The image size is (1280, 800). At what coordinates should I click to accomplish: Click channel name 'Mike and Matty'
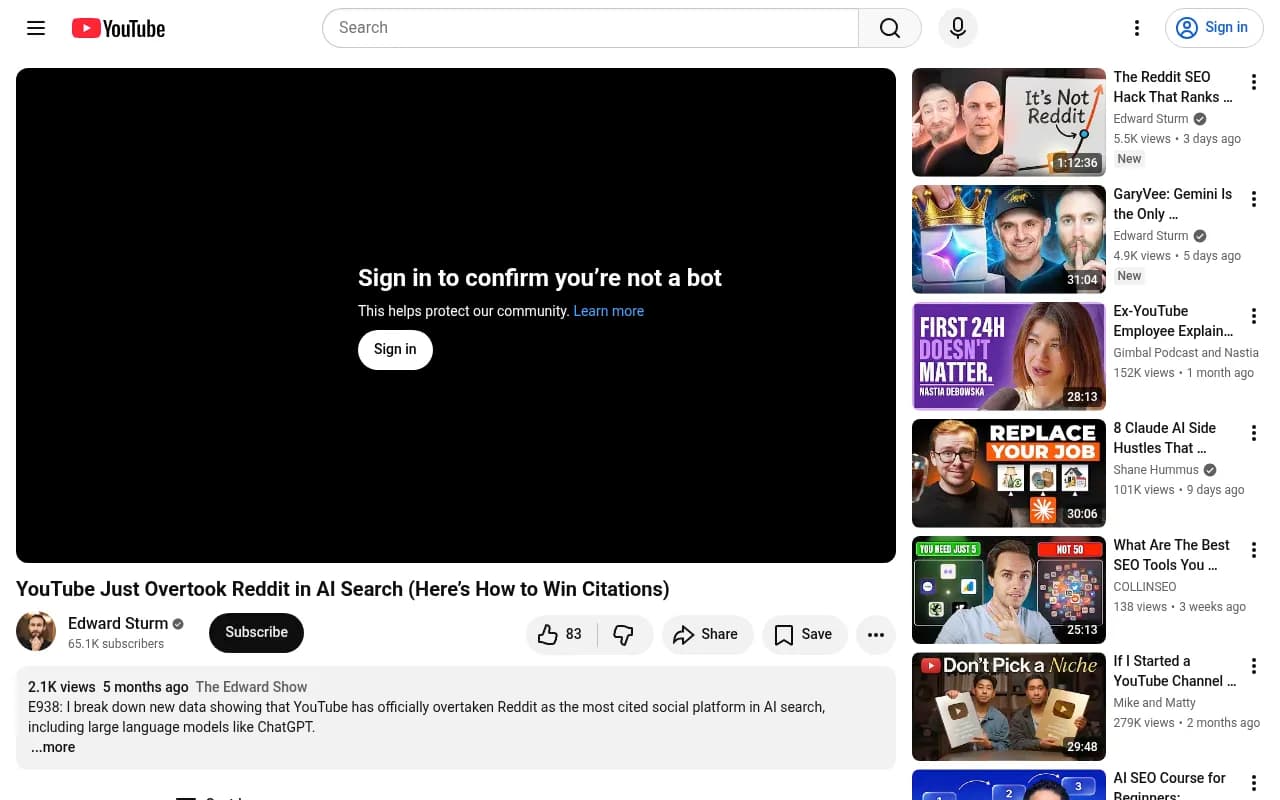[1155, 703]
